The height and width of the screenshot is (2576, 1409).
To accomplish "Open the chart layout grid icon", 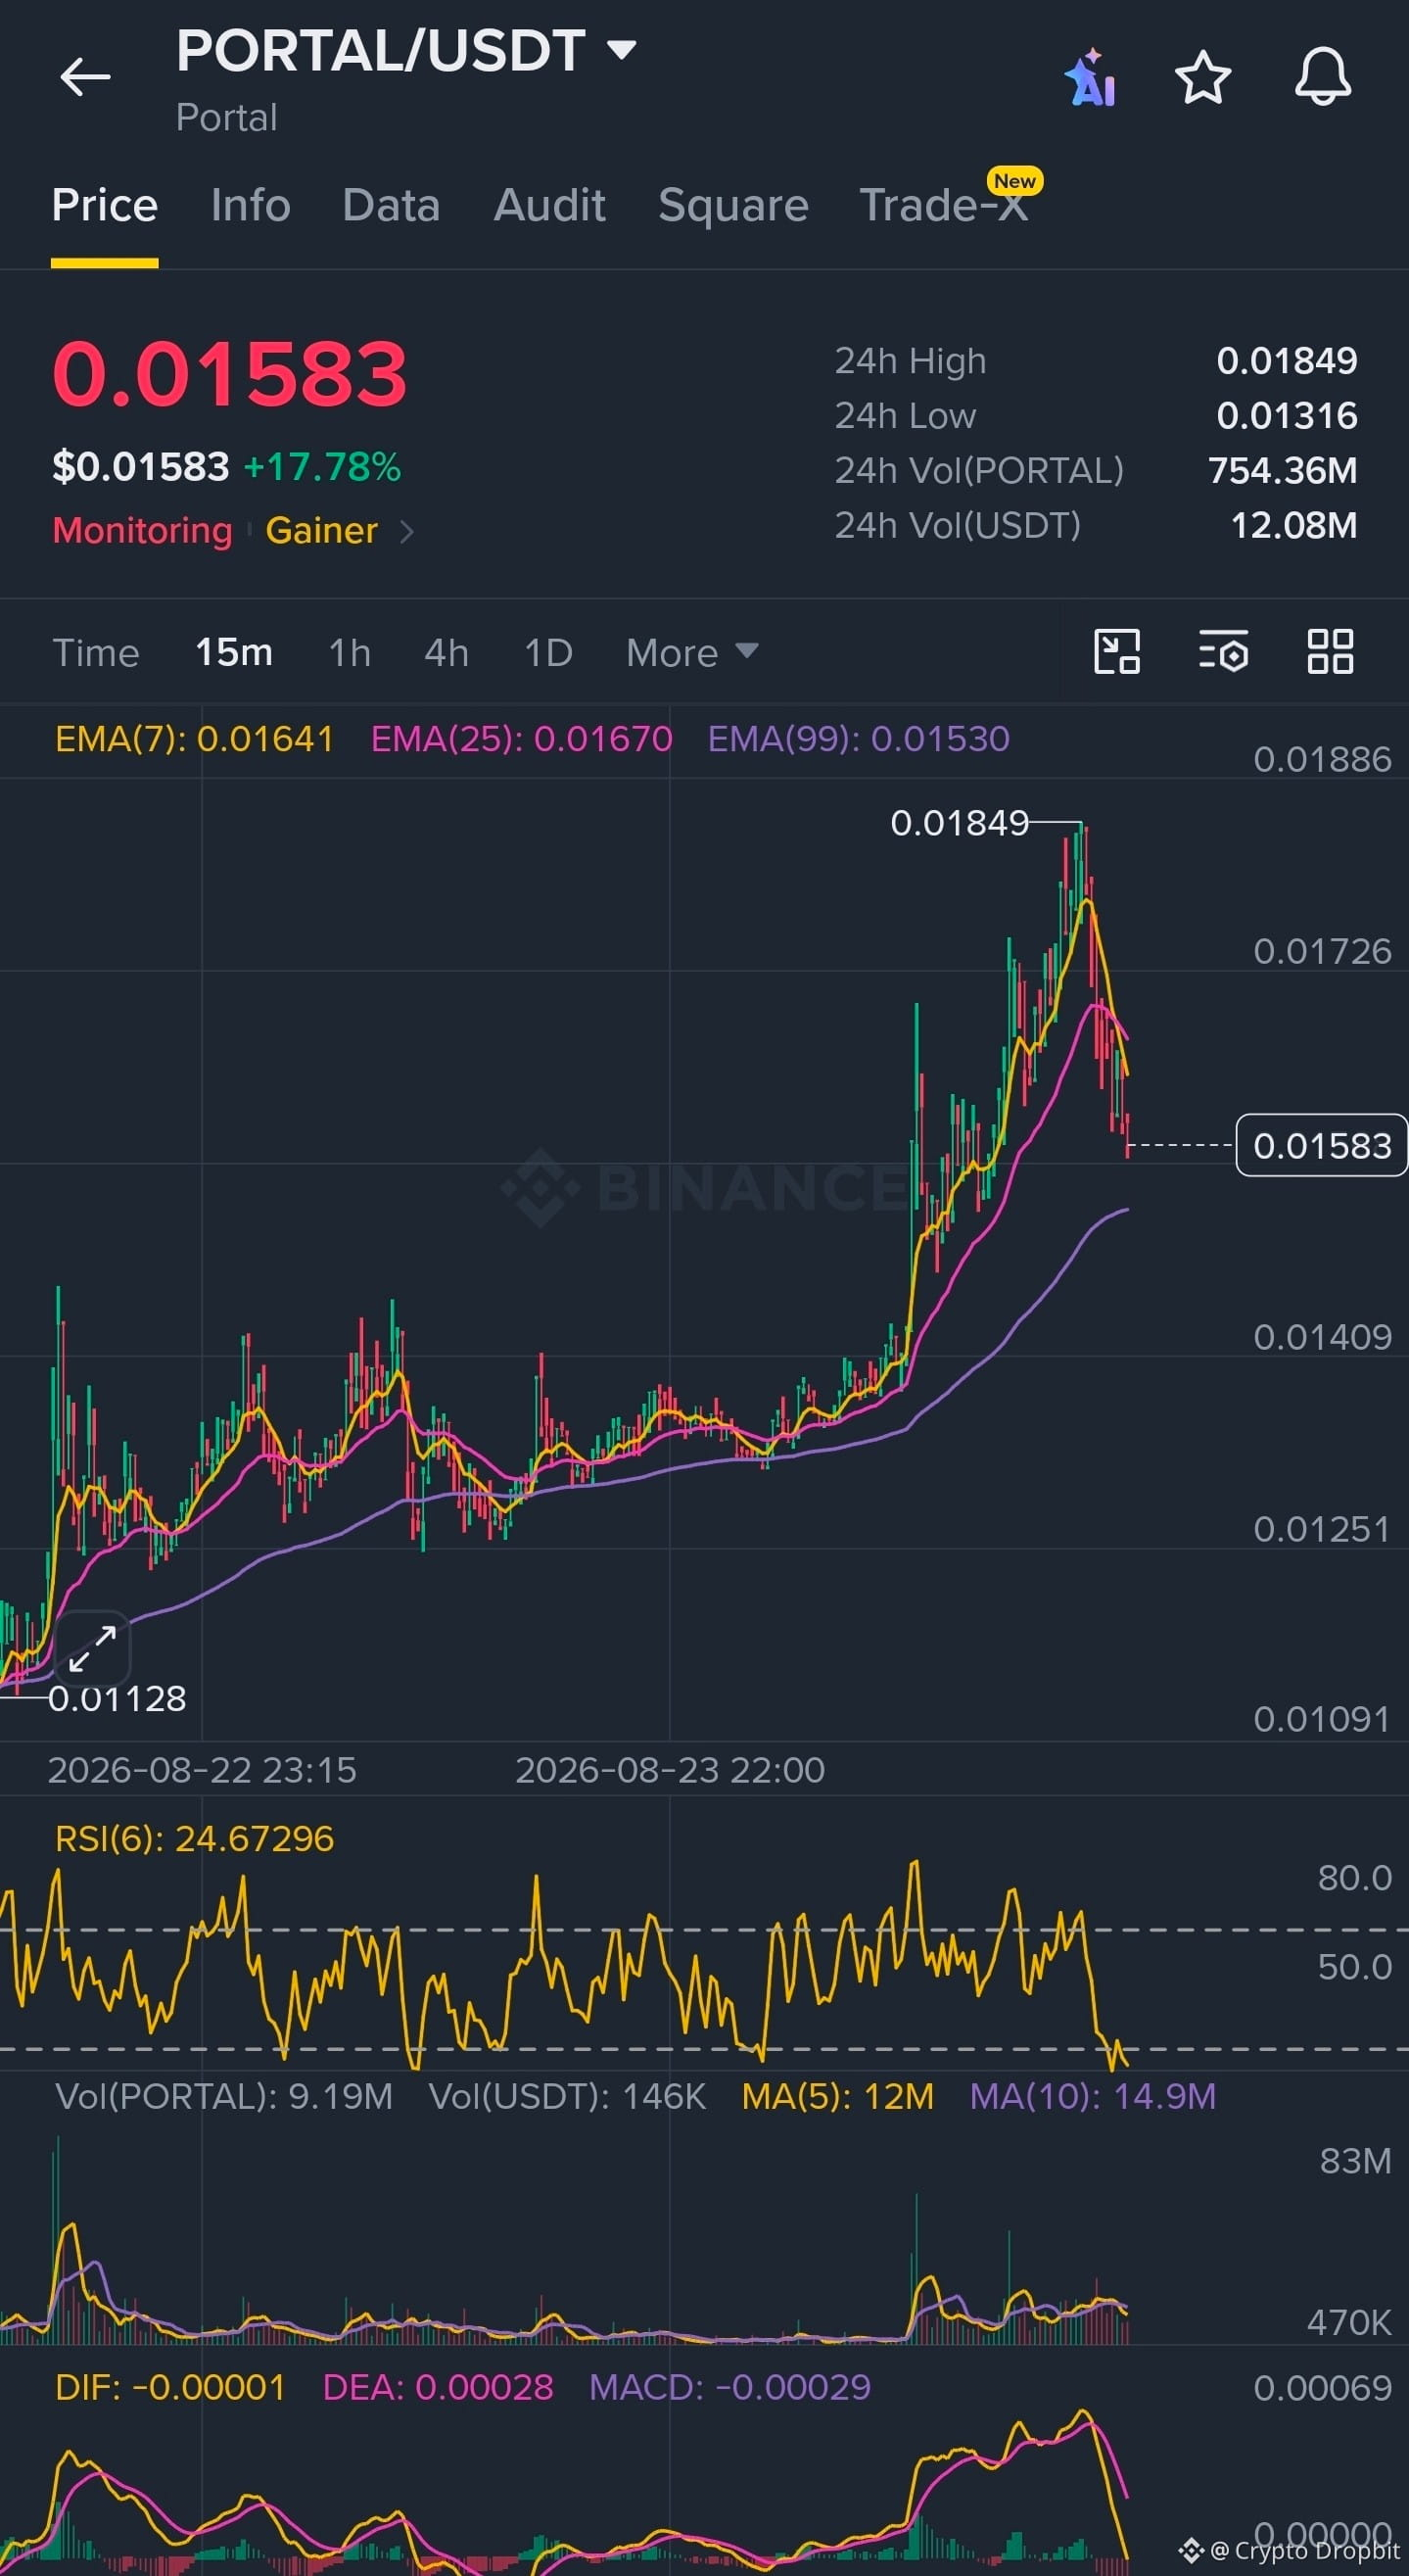I will (x=1330, y=652).
